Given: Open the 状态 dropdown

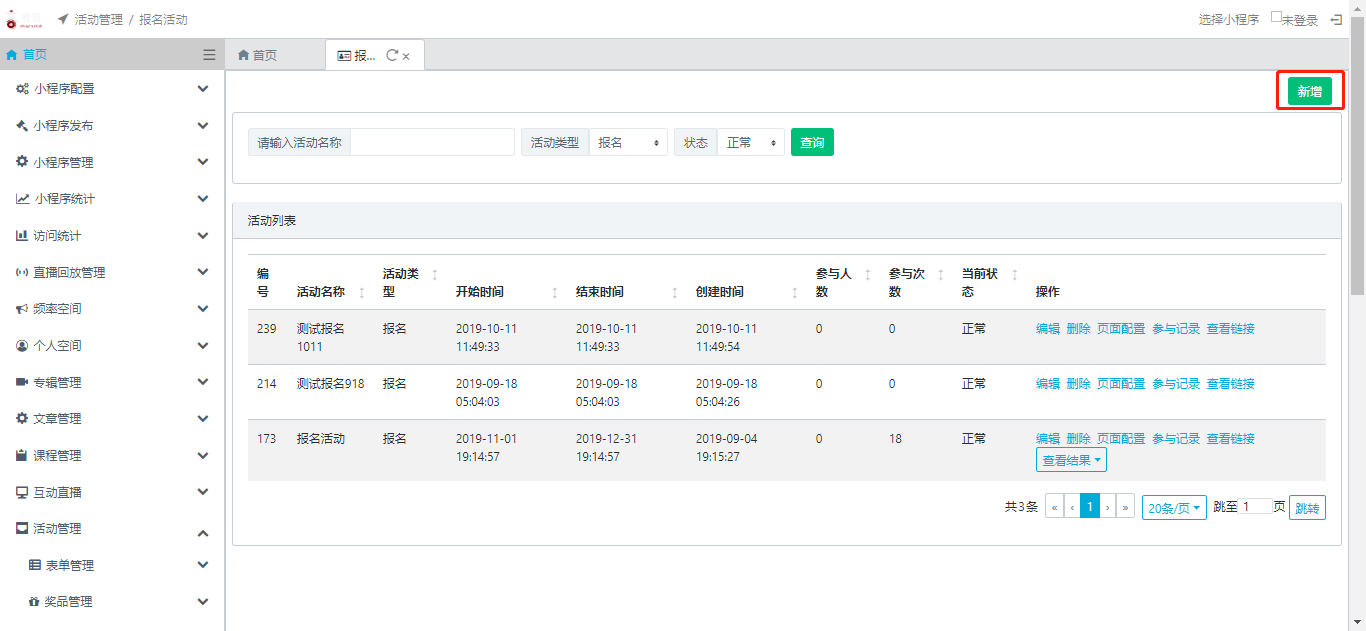Looking at the screenshot, I should (751, 143).
